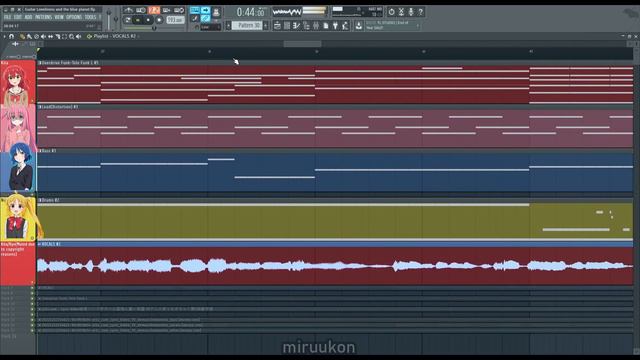Click the paint brush toggle in snap panel
Screen dimensions: 640x360
click(x=195, y=18)
